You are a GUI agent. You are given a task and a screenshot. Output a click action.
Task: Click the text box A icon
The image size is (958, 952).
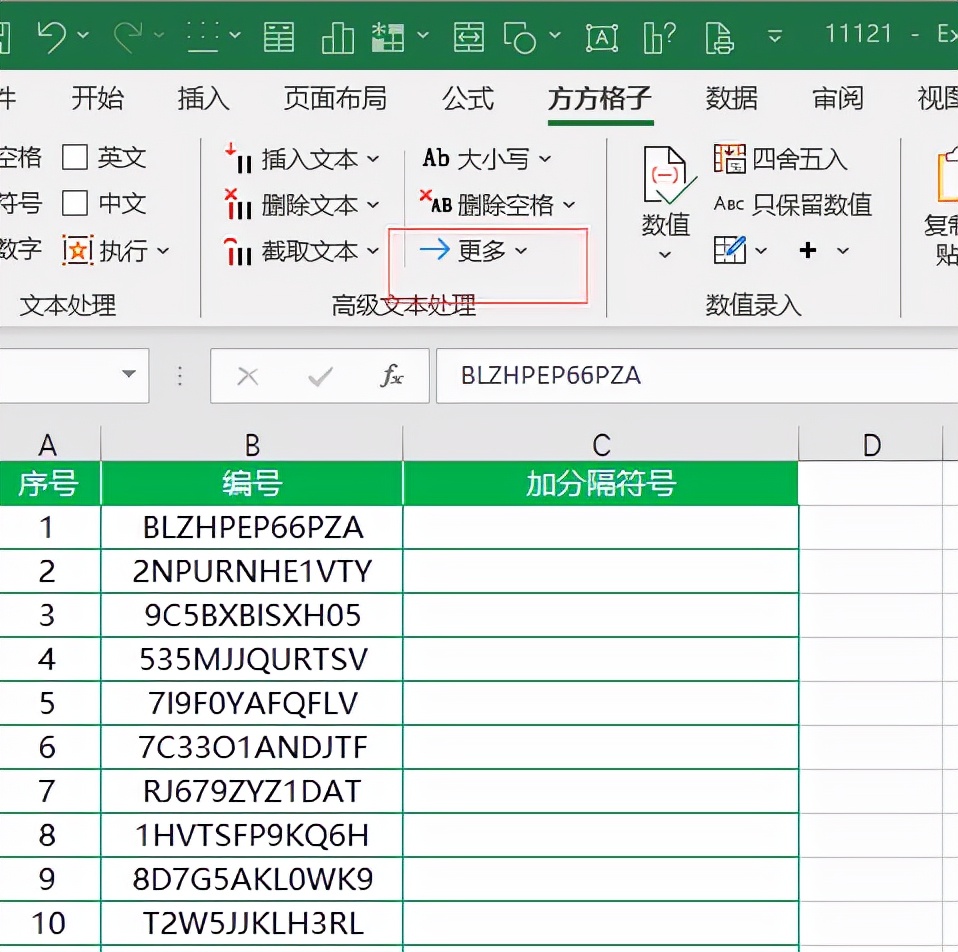602,38
